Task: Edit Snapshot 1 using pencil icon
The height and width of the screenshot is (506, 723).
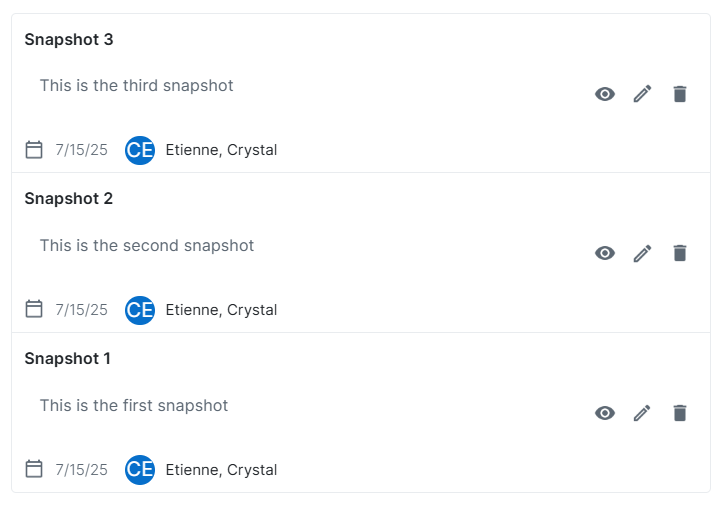Action: (642, 413)
